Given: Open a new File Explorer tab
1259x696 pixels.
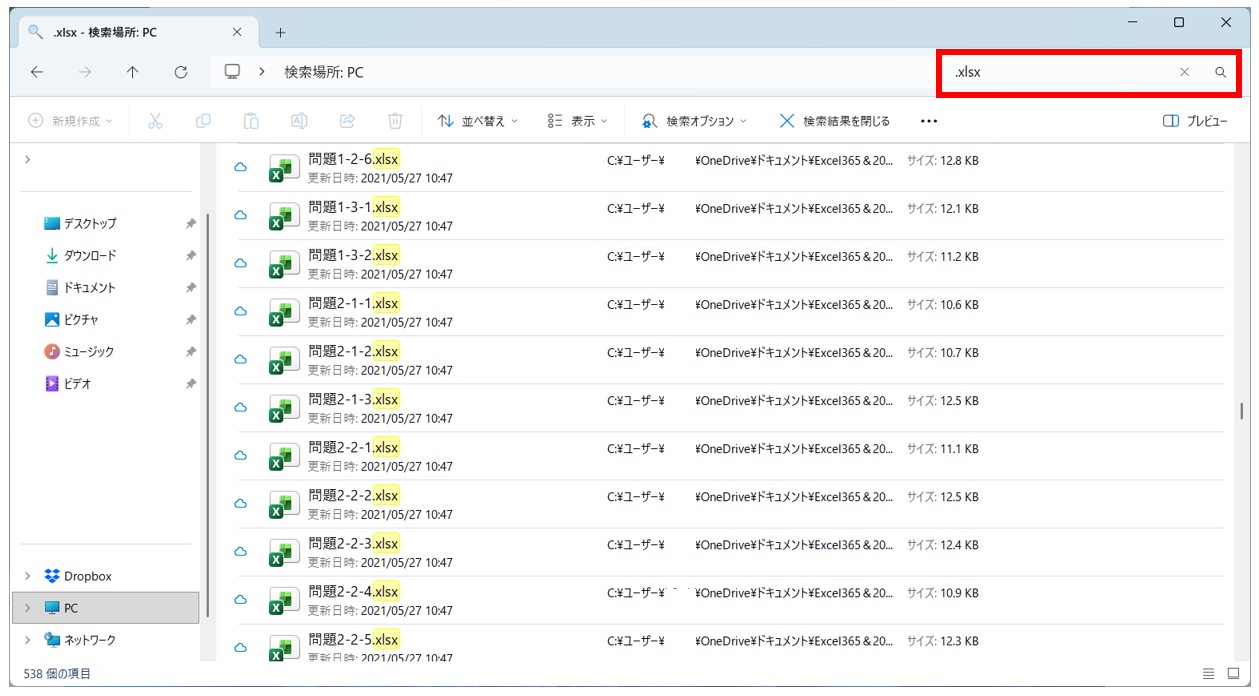Looking at the screenshot, I should tap(281, 31).
